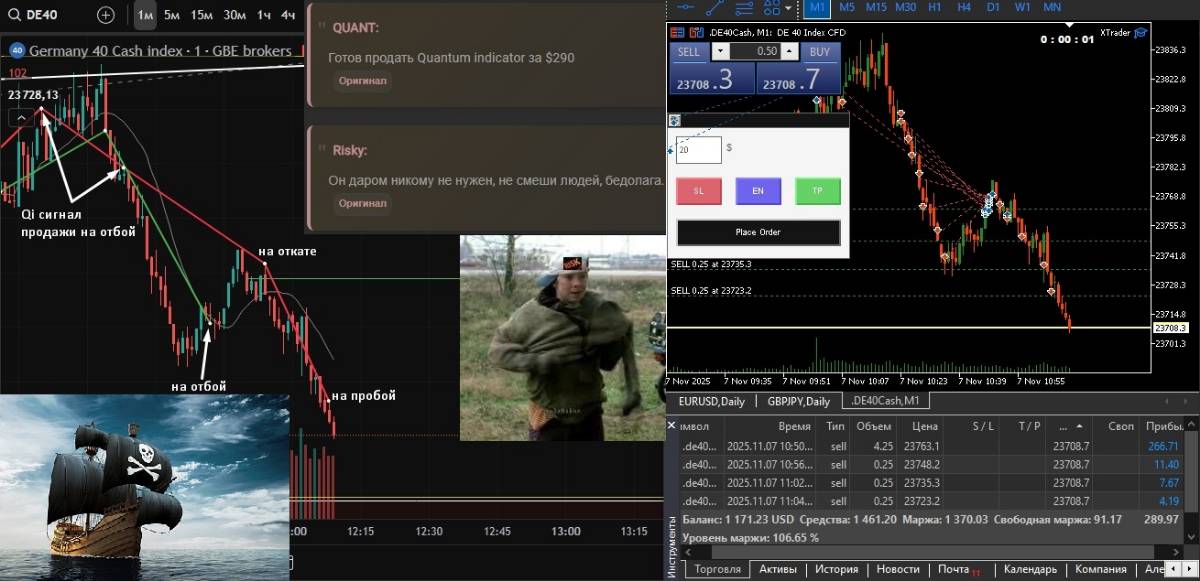The image size is (1200, 581).
Task: Select the EURUSD,Daily chart tab
Action: [x=711, y=401]
